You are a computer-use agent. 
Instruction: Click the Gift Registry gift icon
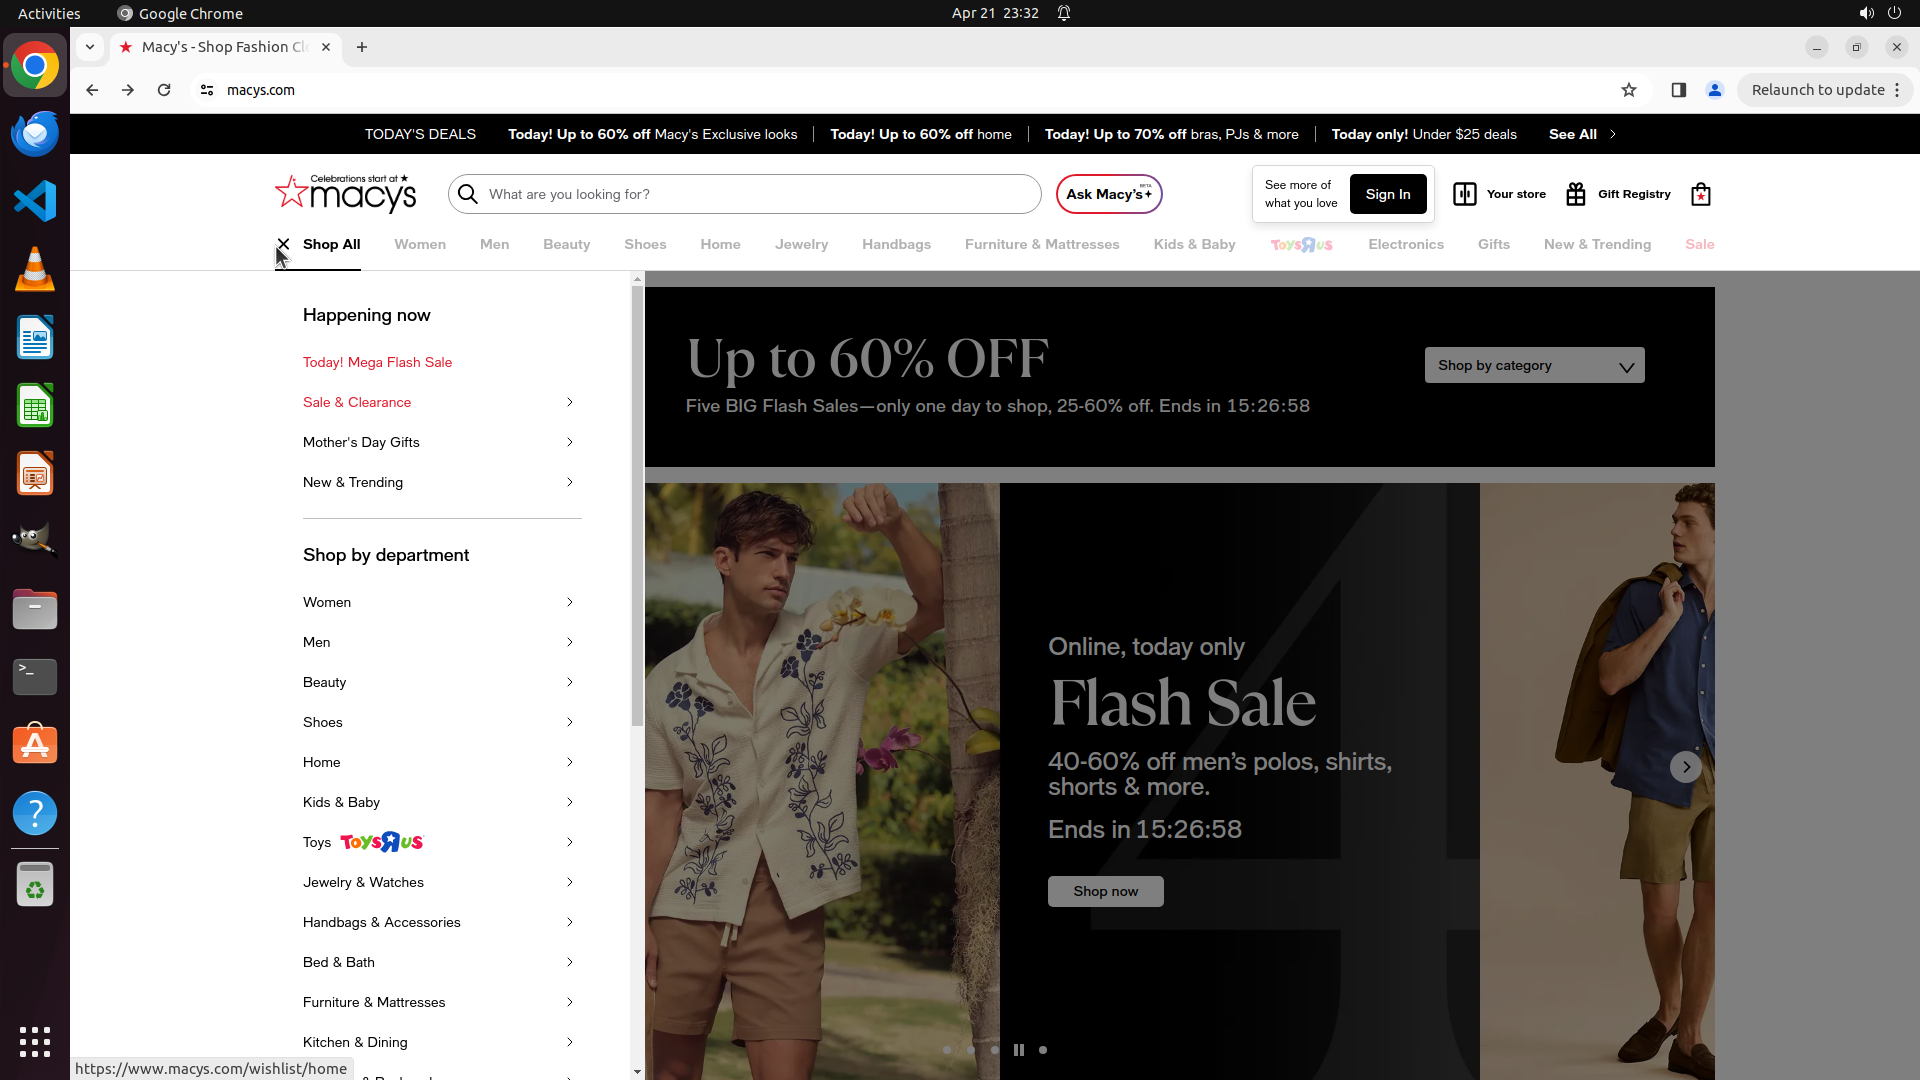(x=1576, y=194)
